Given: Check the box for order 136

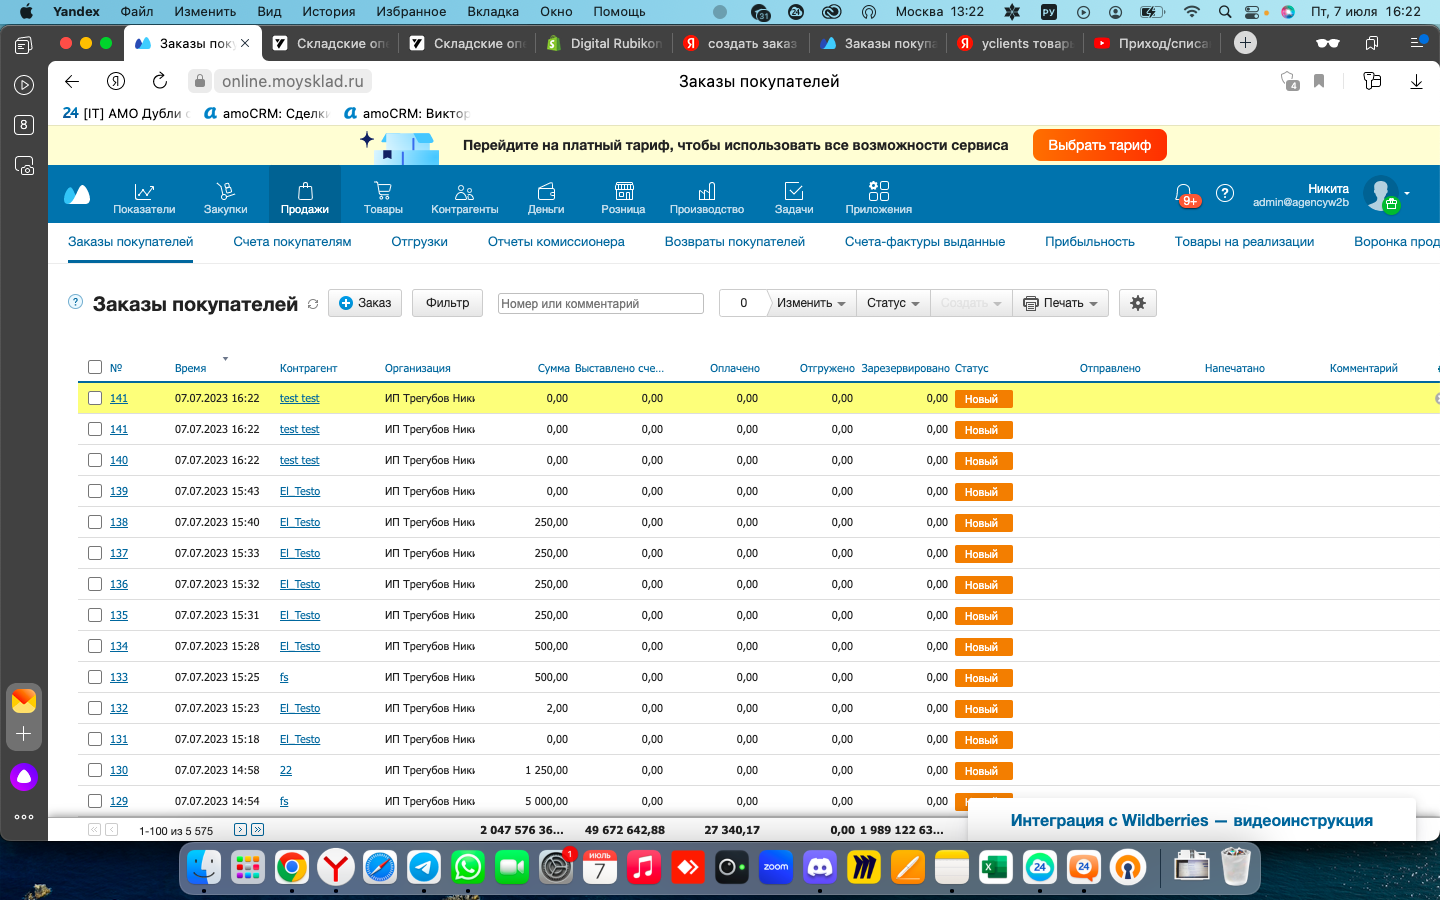Looking at the screenshot, I should (x=95, y=584).
